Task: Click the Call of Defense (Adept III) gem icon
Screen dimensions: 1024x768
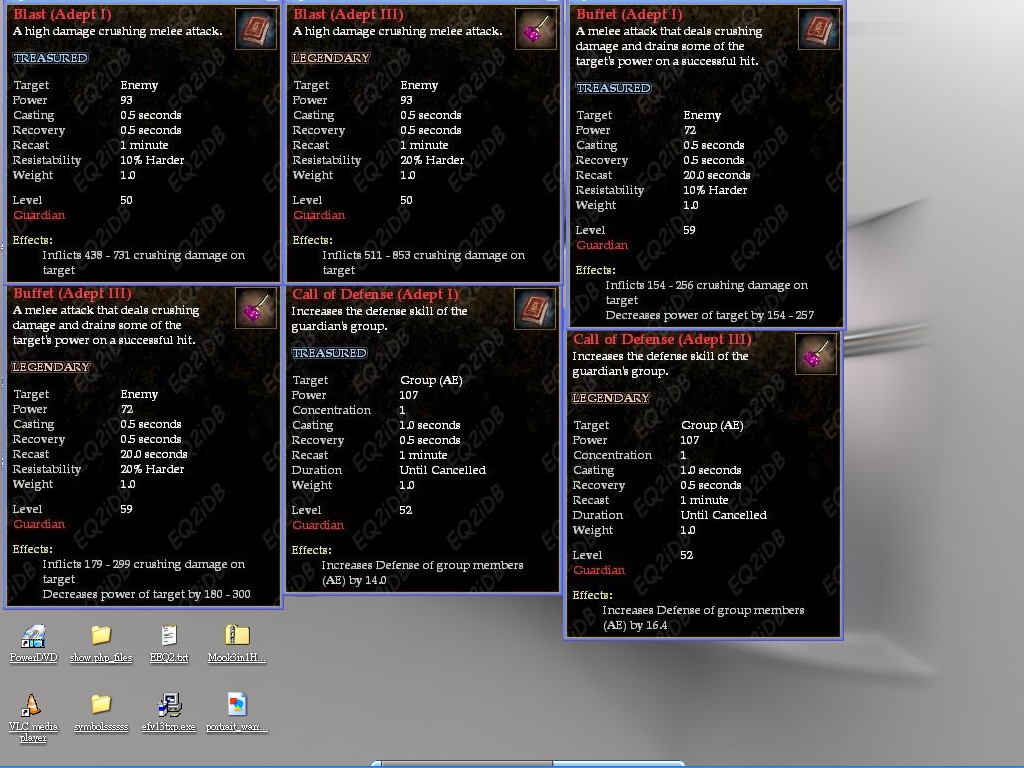Action: coord(816,354)
